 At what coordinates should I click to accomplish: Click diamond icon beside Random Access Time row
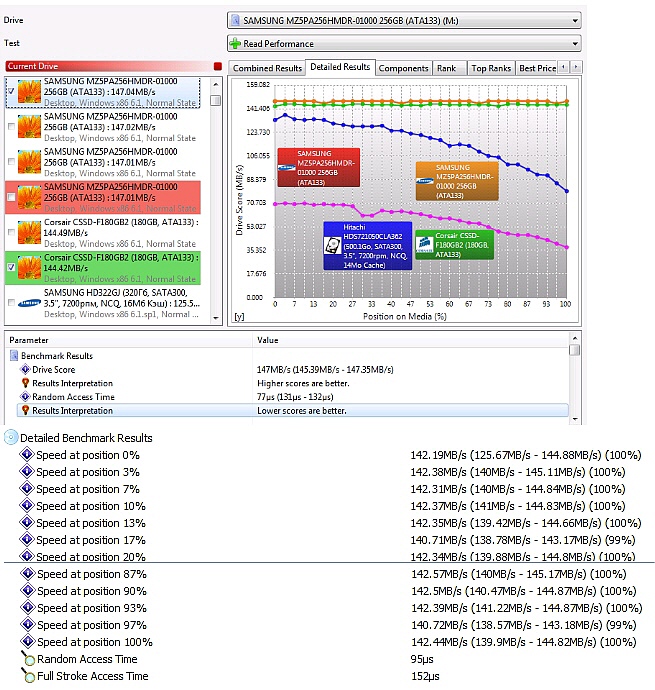25,396
